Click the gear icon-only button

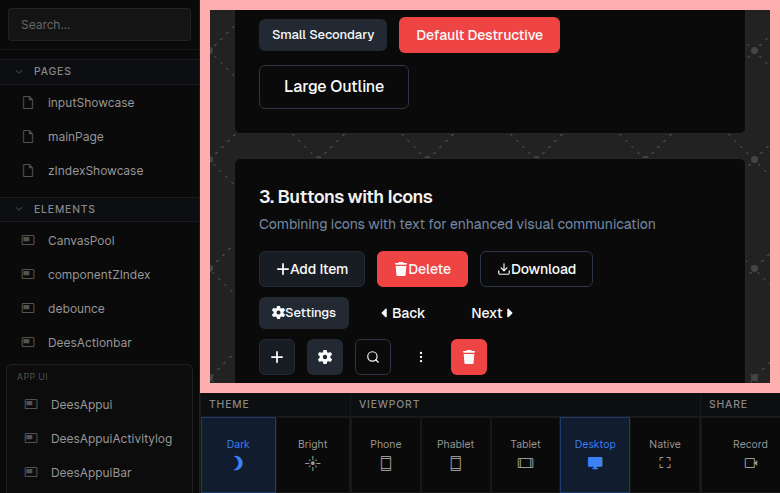coord(325,357)
